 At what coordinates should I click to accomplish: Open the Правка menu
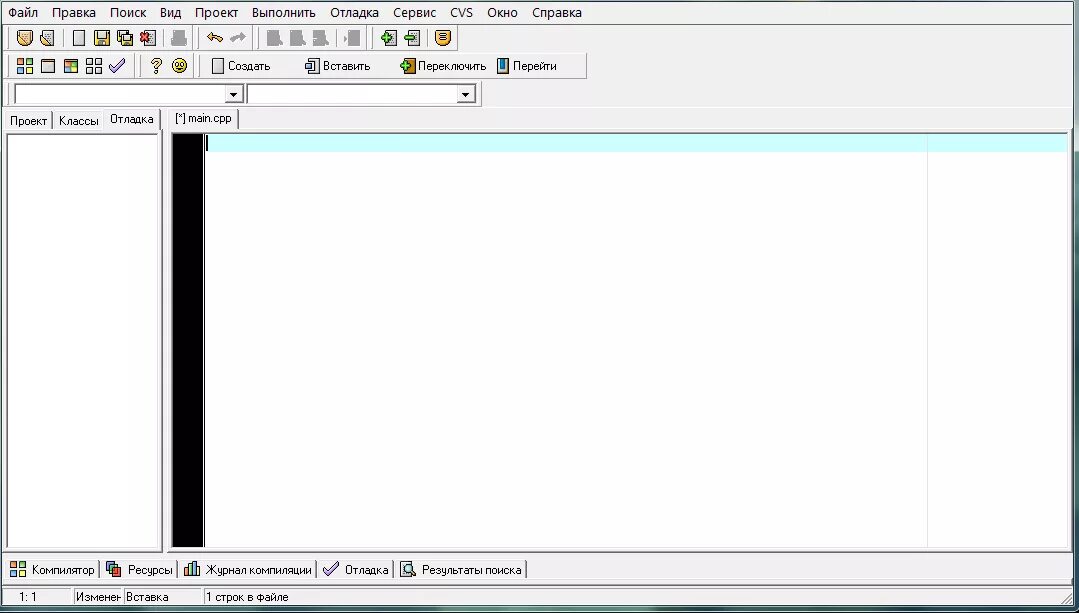coord(74,12)
